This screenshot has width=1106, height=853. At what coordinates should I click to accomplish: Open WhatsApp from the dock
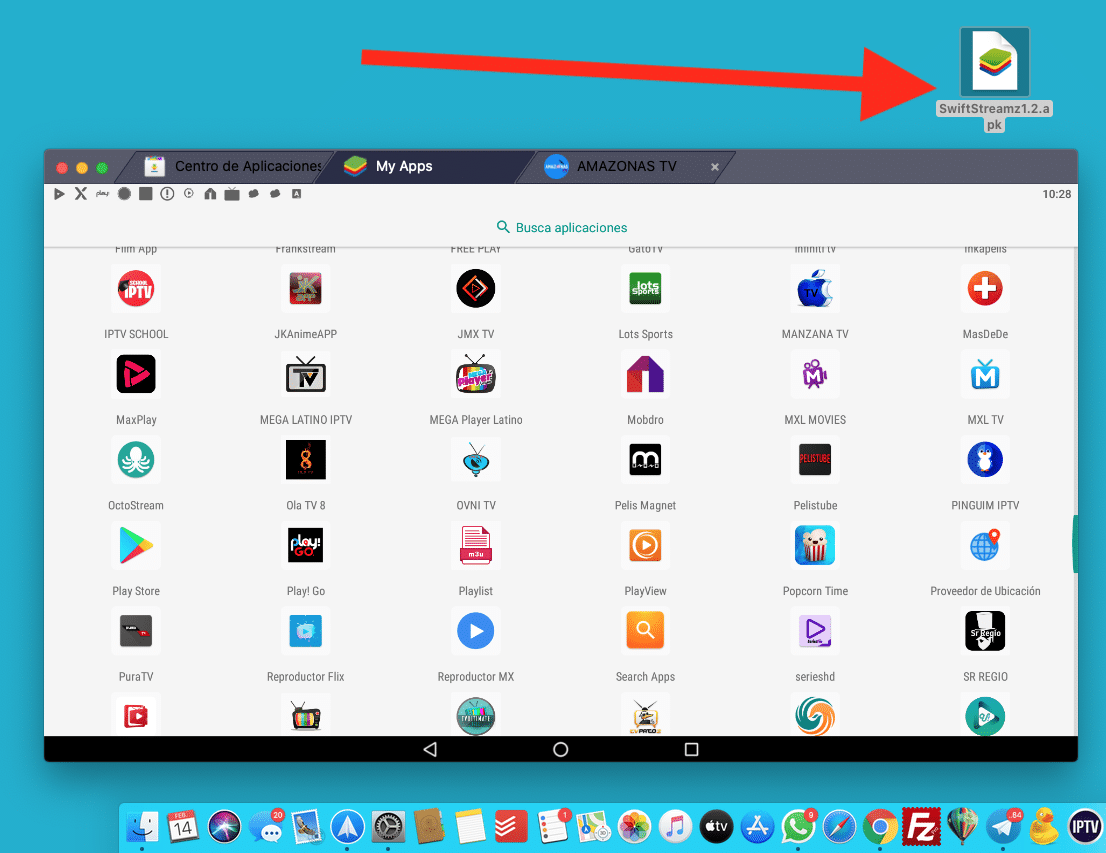point(797,828)
